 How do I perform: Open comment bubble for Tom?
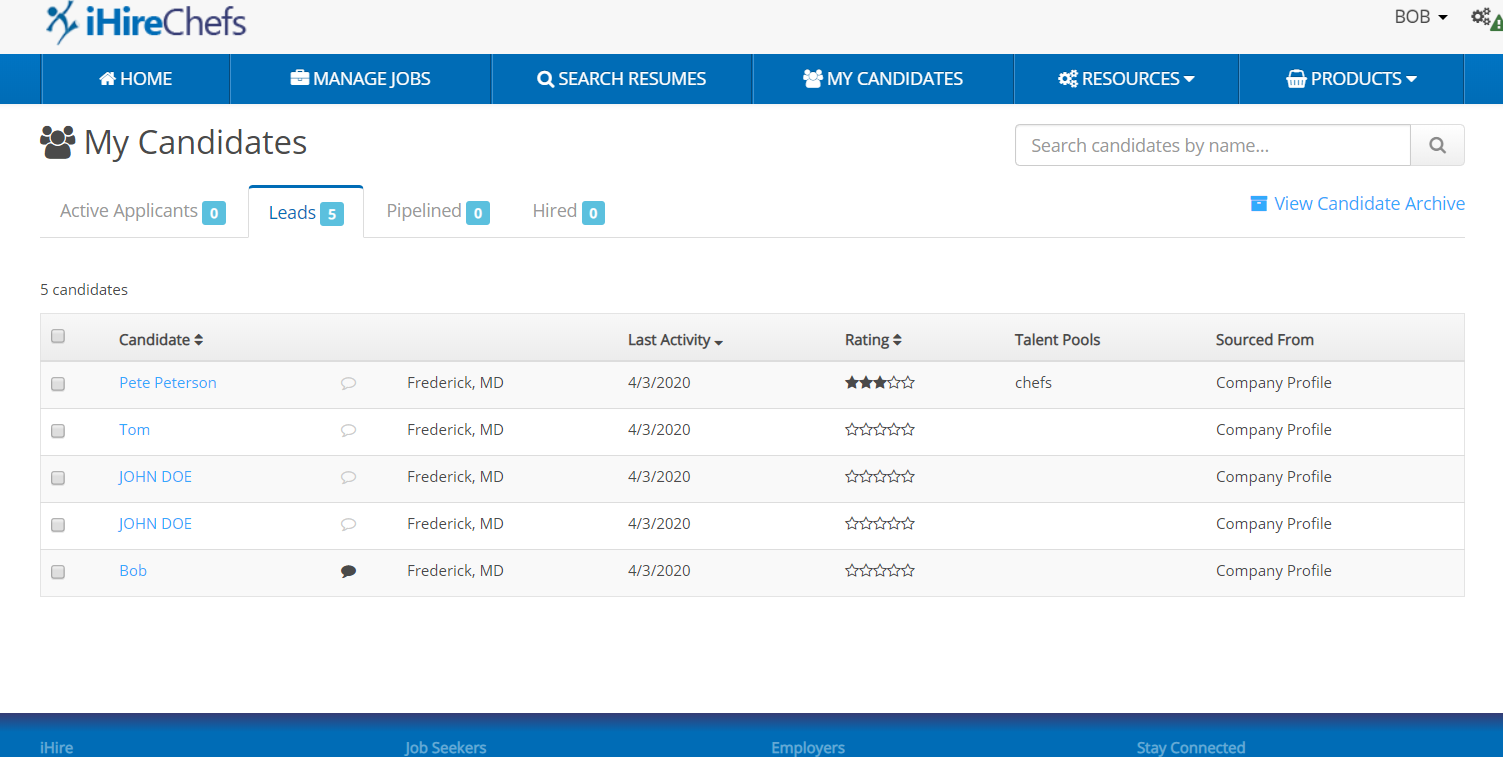(348, 430)
